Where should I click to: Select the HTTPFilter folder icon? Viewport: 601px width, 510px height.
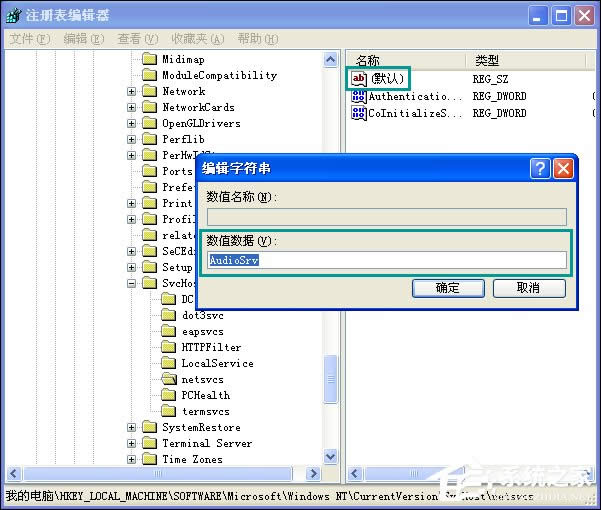tap(168, 347)
